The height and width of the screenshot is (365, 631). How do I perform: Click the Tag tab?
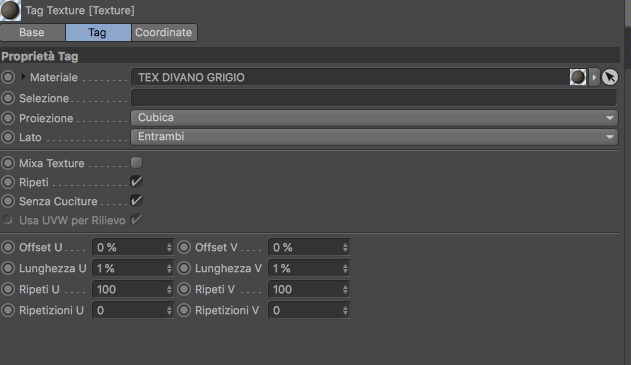point(98,32)
